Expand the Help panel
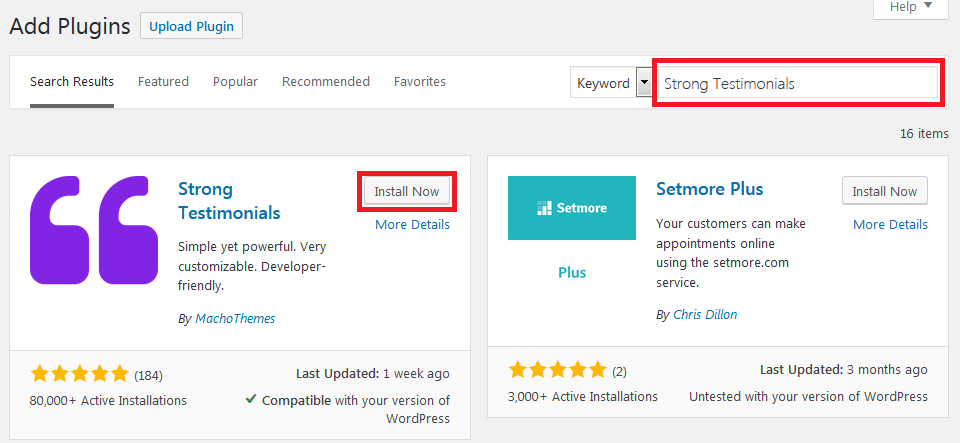This screenshot has height=443, width=960. point(910,7)
